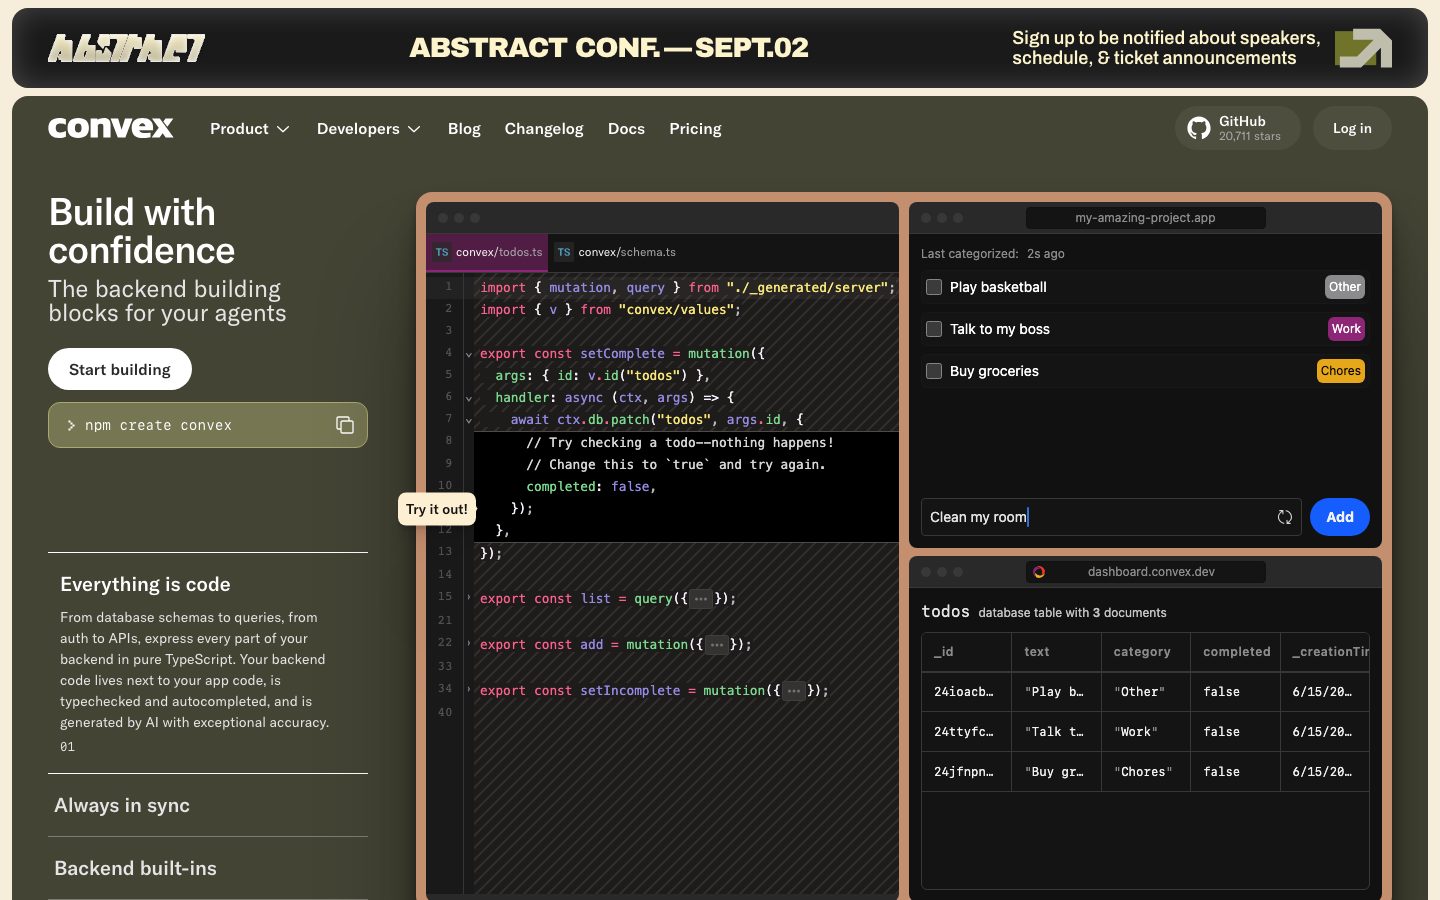Click the Convex logo
This screenshot has width=1440, height=900.
click(x=111, y=128)
